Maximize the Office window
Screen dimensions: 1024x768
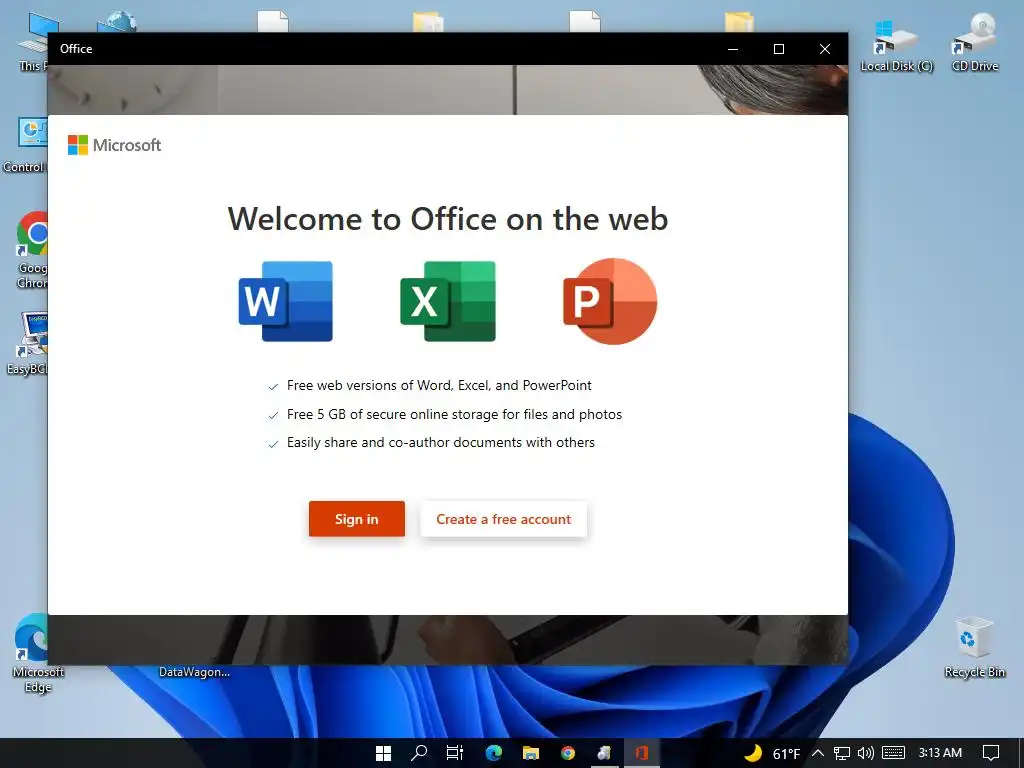778,49
